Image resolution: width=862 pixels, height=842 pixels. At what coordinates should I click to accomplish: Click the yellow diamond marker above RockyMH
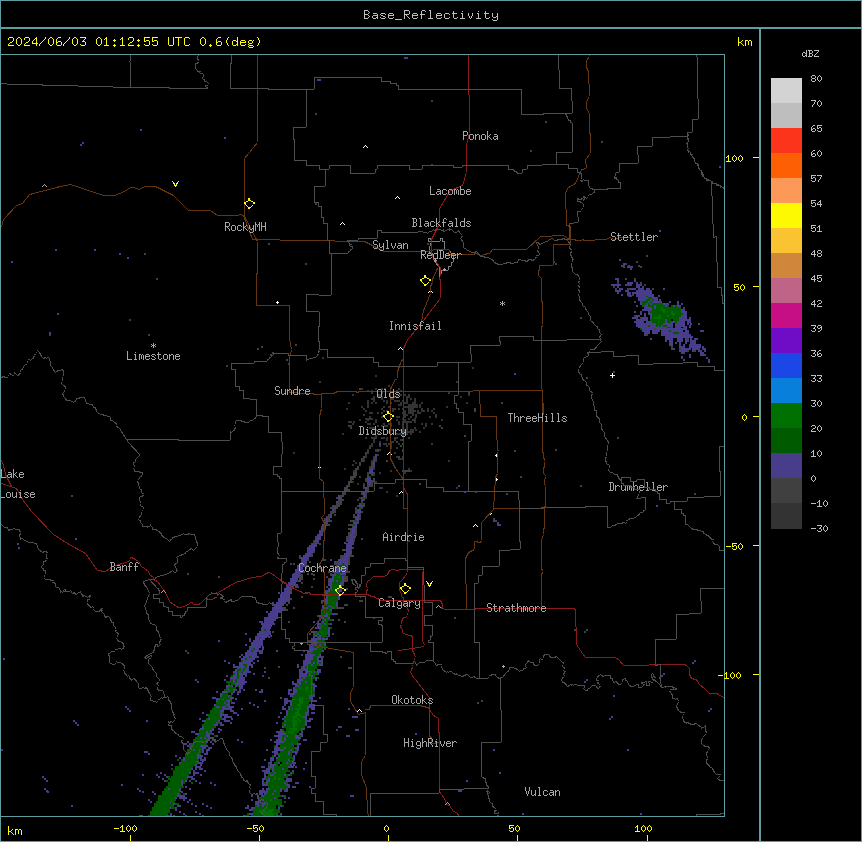[249, 204]
